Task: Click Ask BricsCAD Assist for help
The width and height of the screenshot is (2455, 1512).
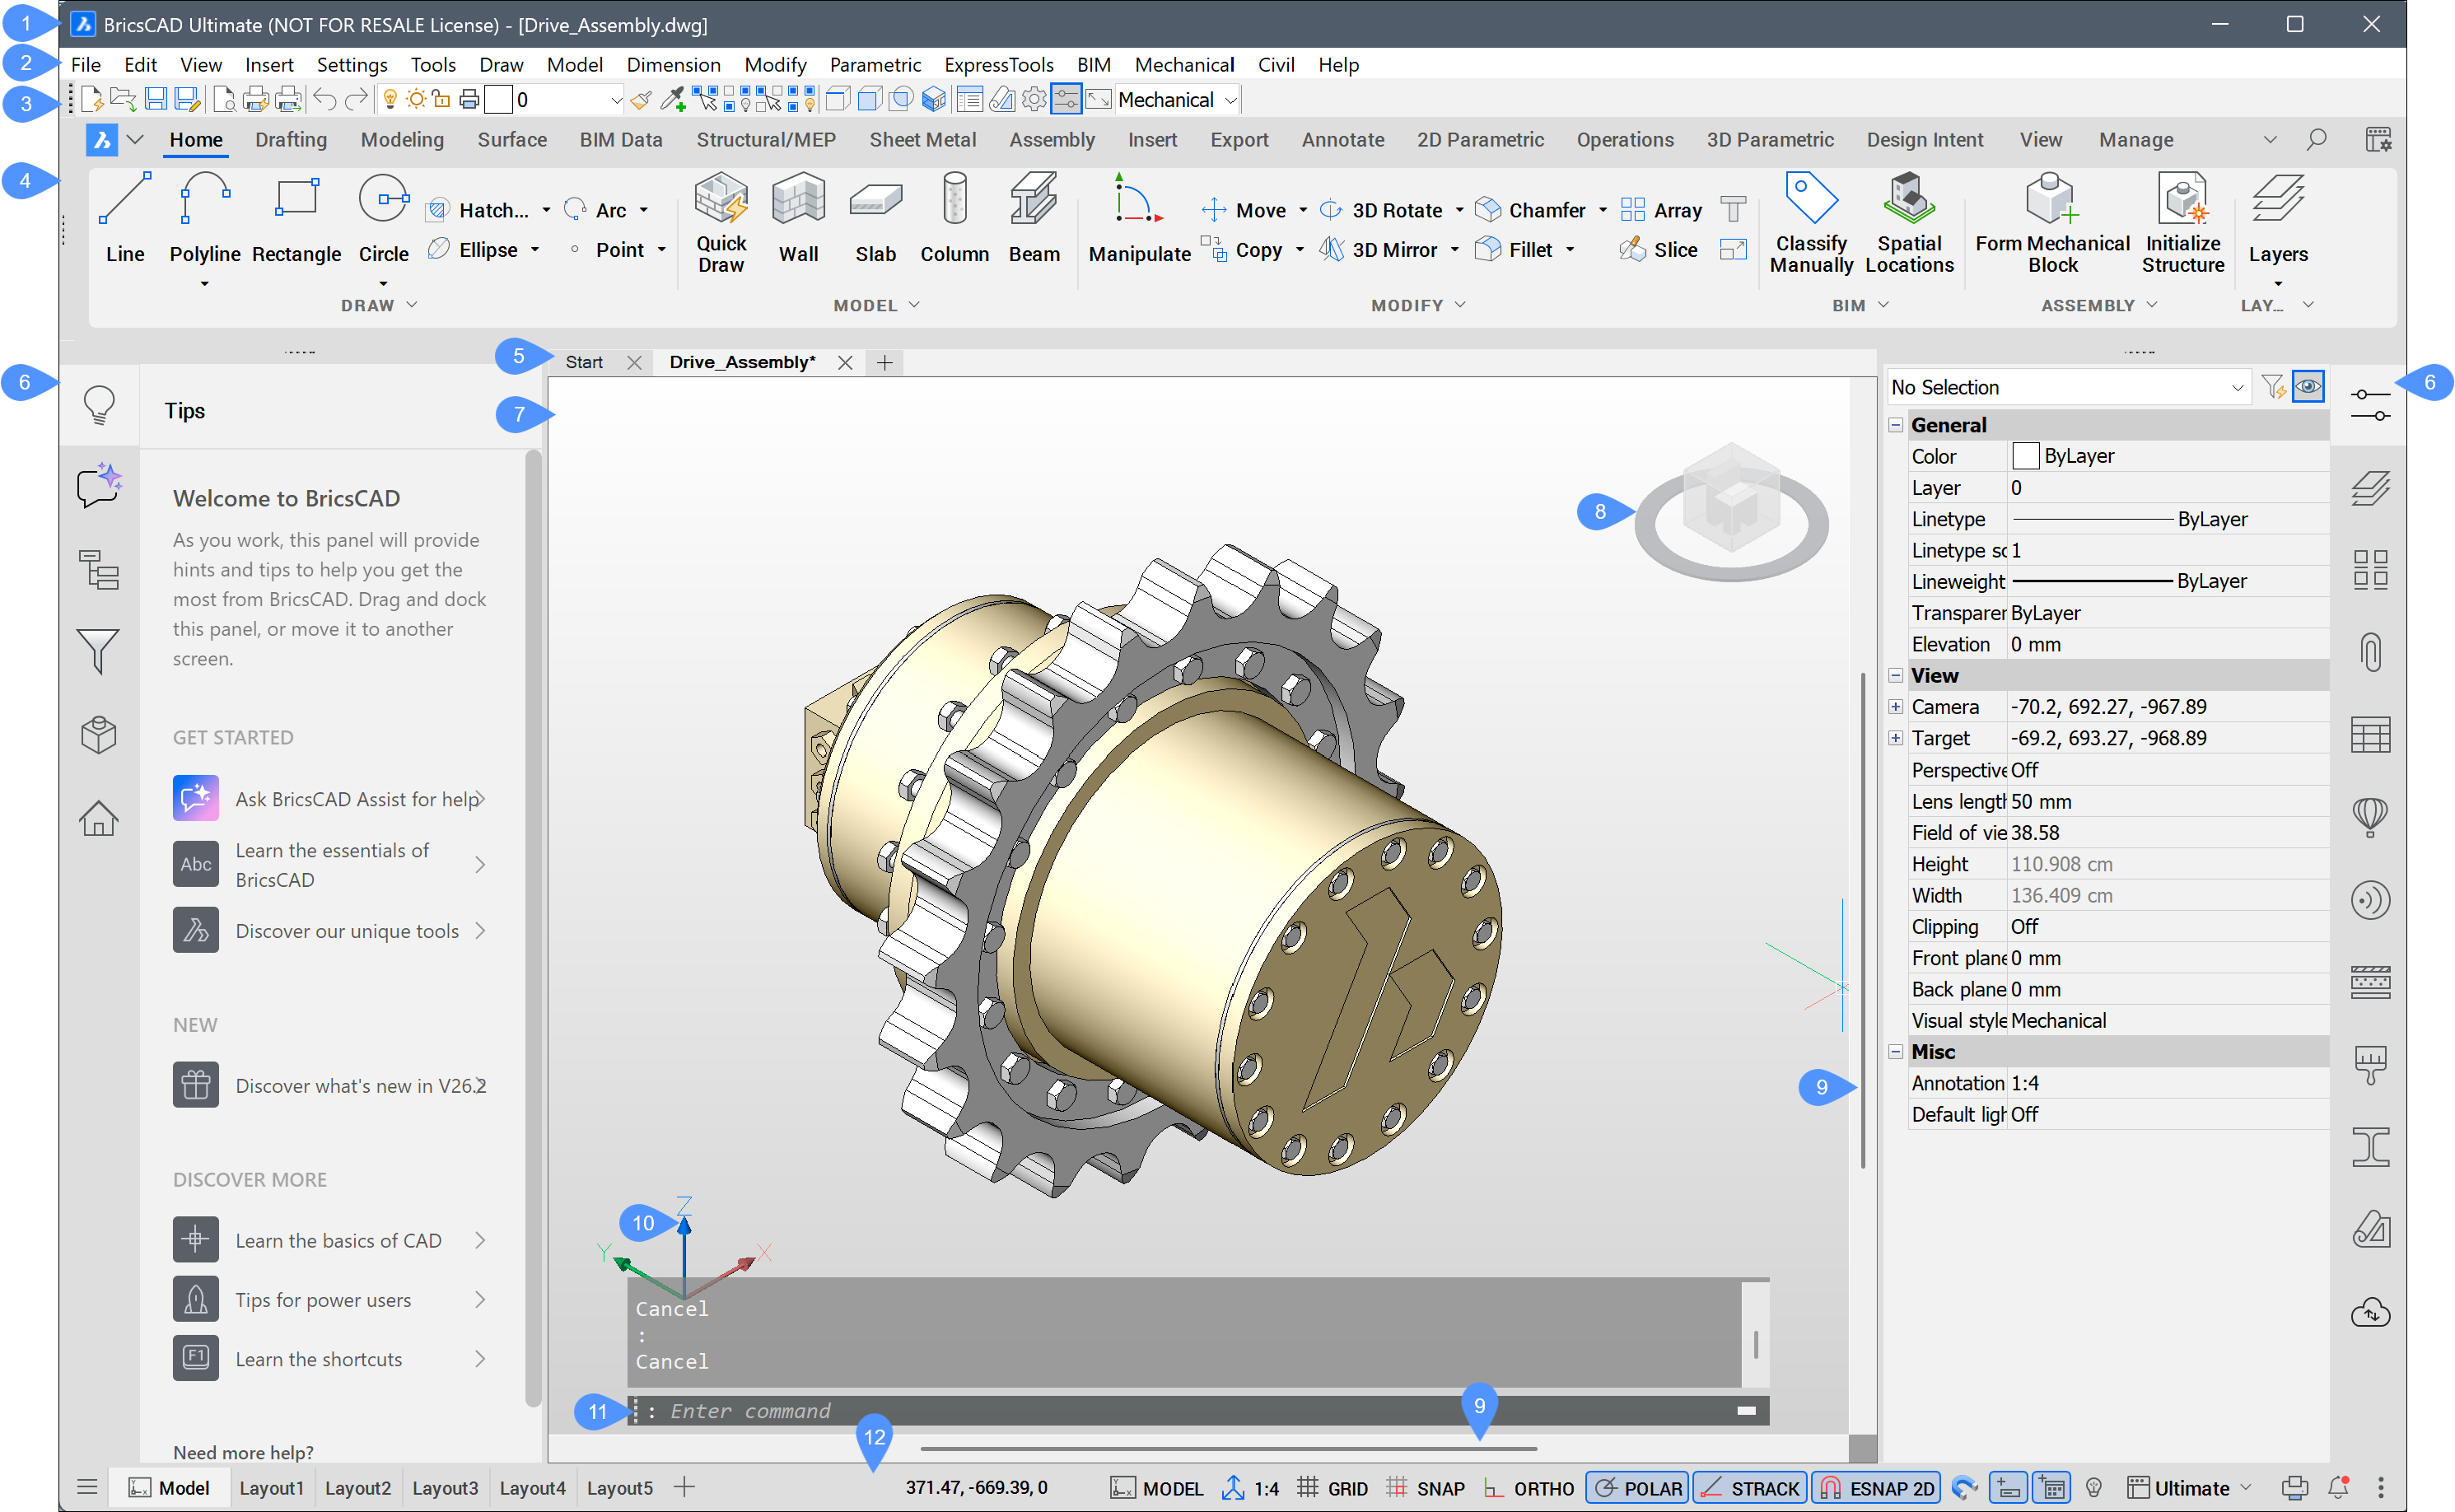Action: [x=330, y=799]
